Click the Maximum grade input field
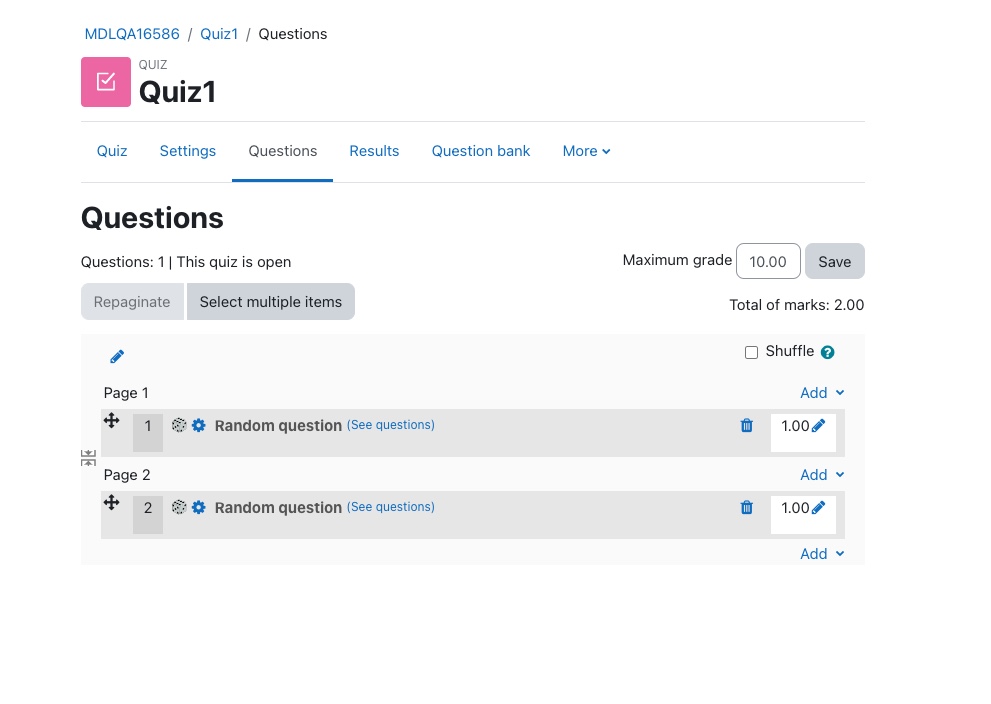991x704 pixels. pos(768,262)
